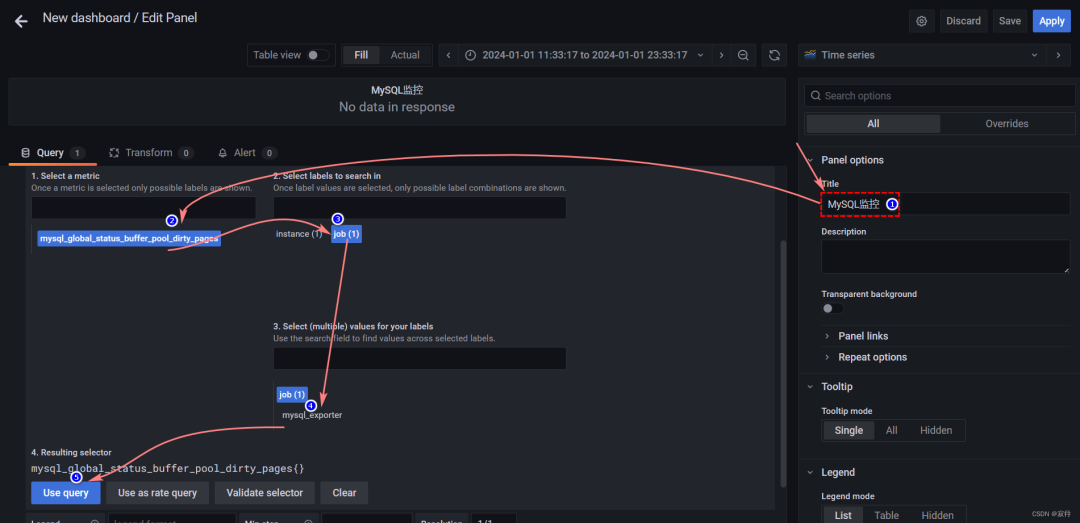Click the label search input field

coord(419,208)
